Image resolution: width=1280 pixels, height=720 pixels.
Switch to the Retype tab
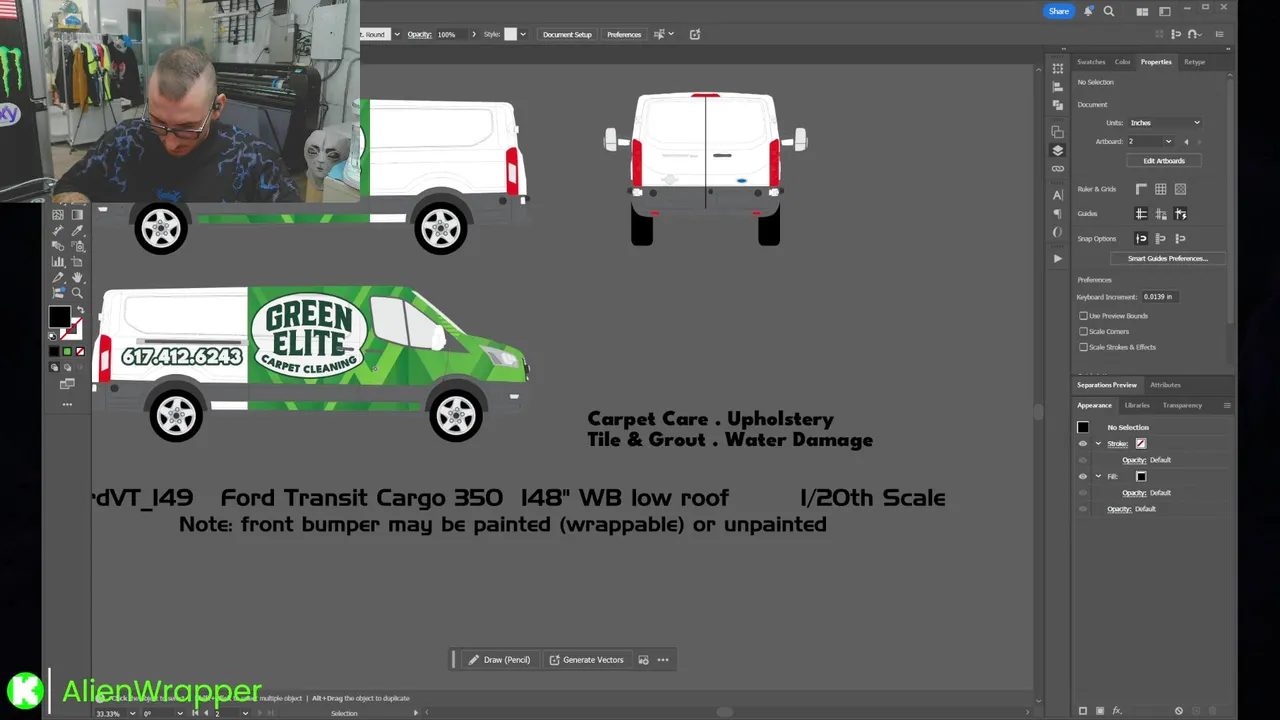pyautogui.click(x=1195, y=62)
